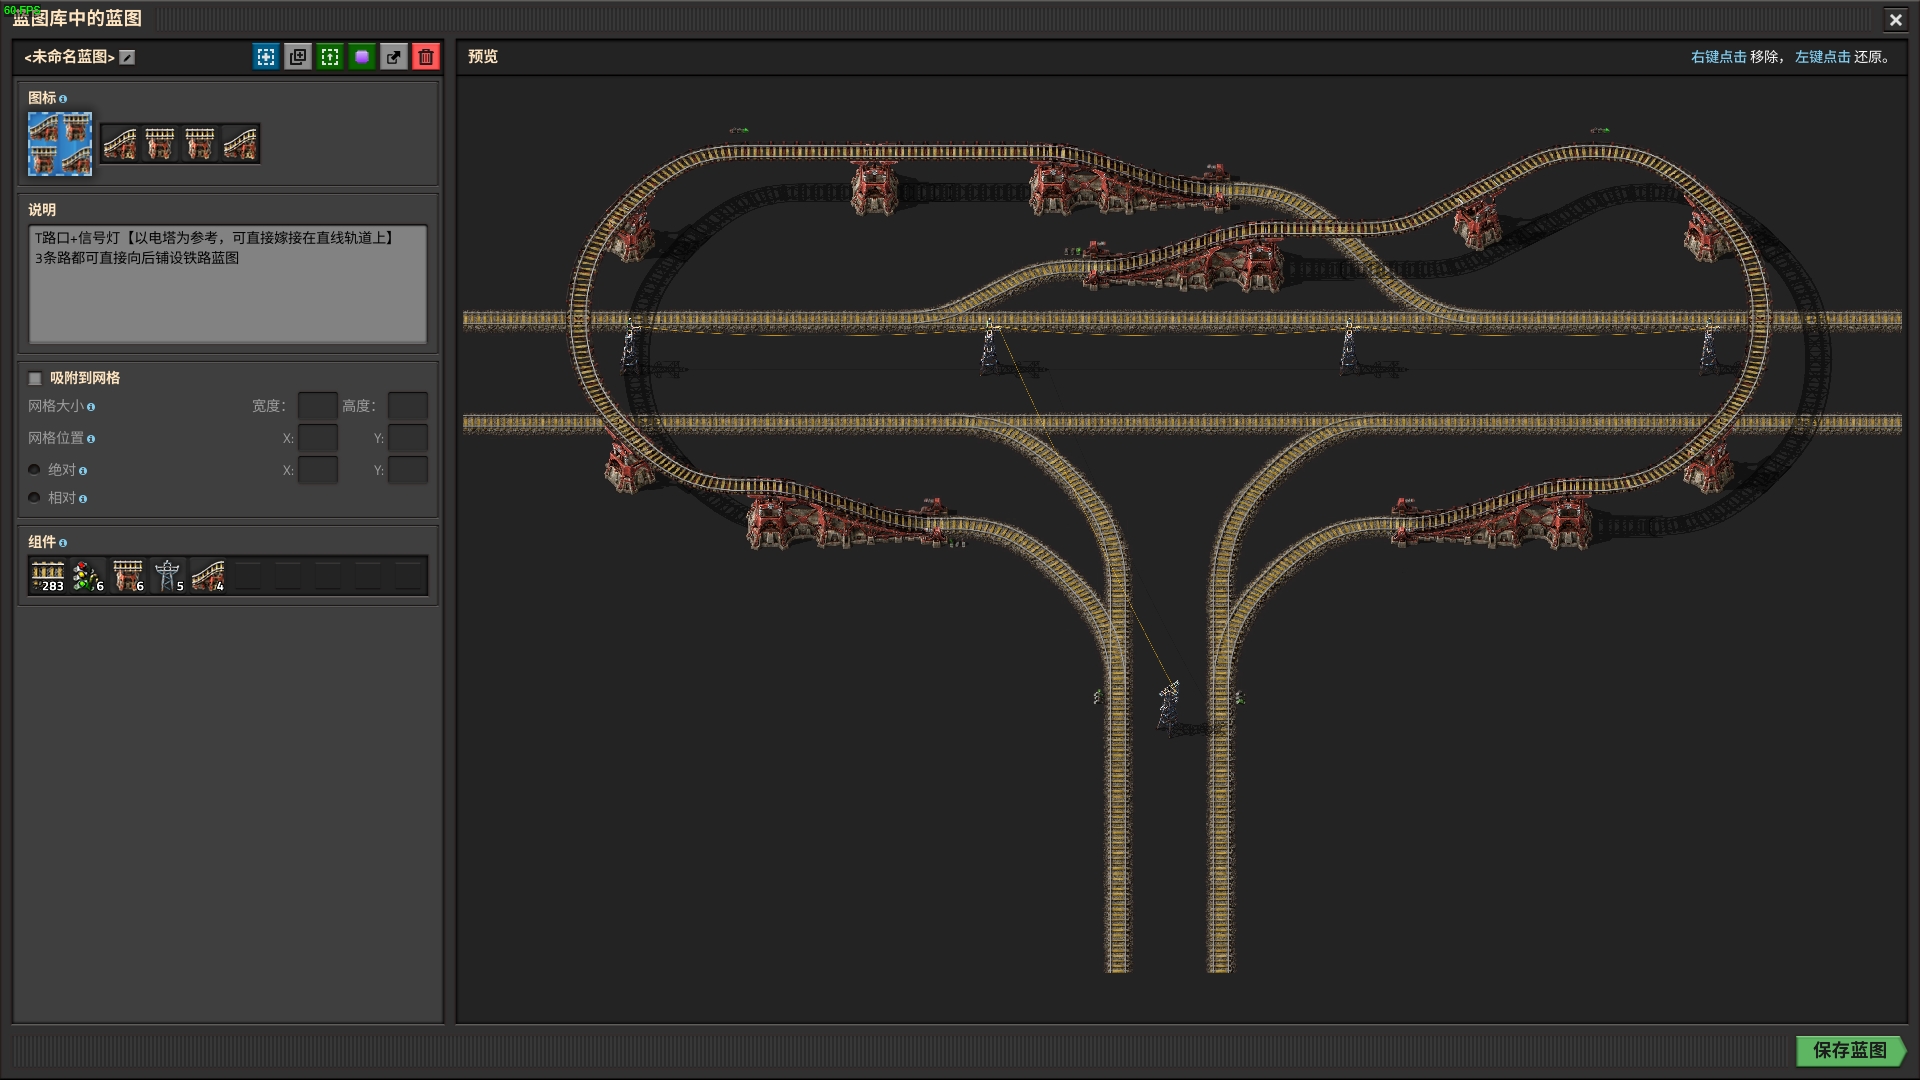Click the info icon next to 绝对

pos(83,471)
